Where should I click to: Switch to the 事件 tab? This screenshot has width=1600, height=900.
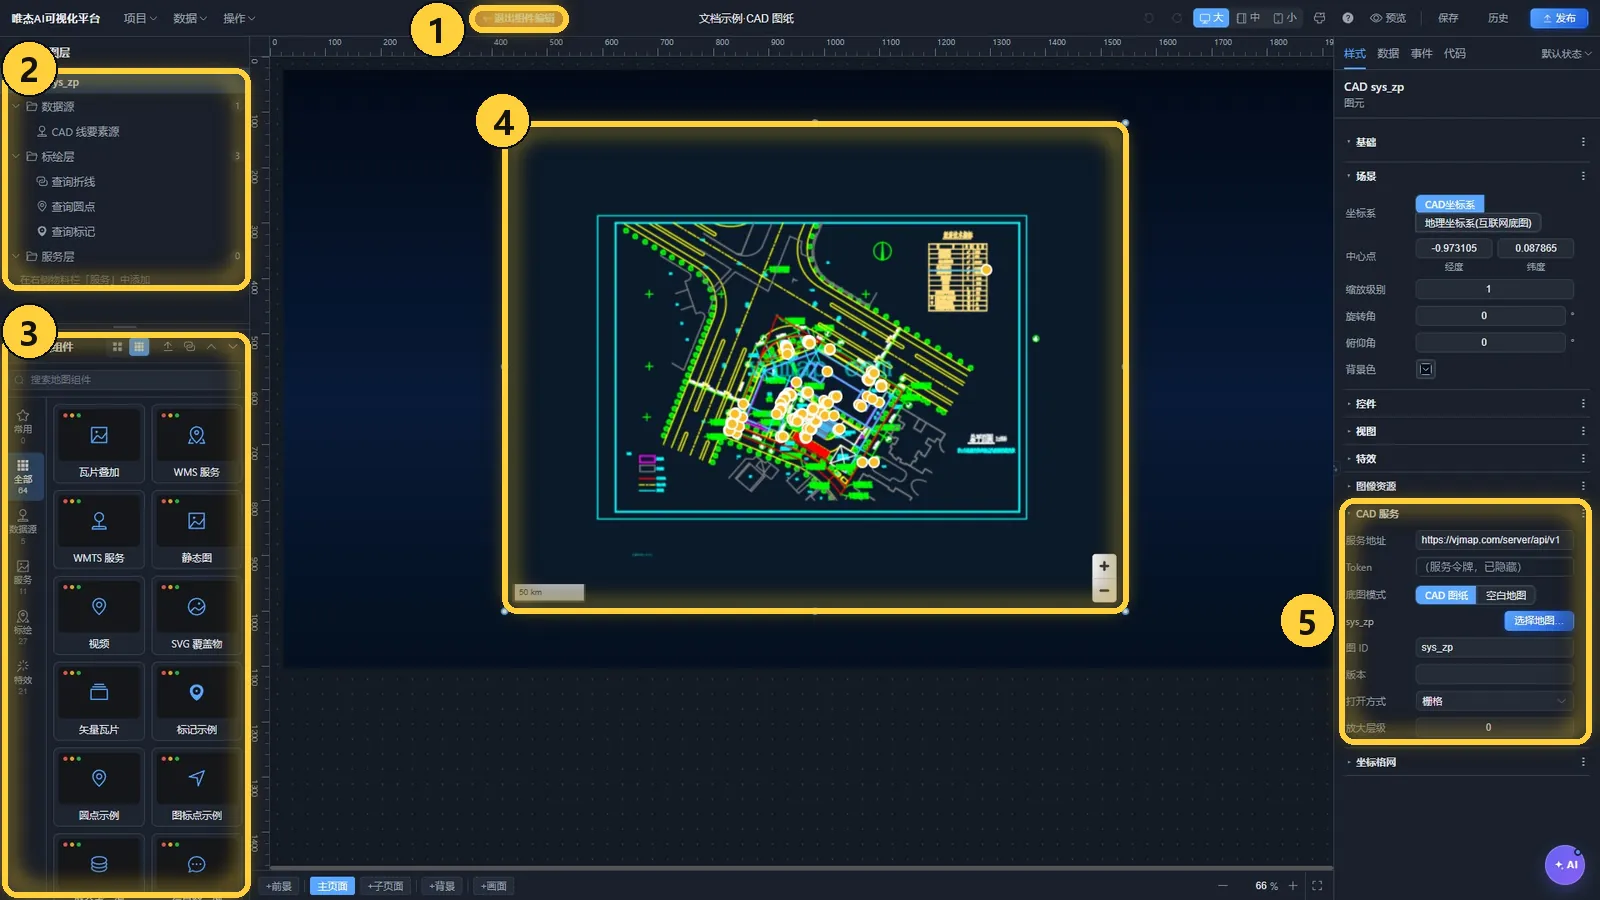point(1421,54)
